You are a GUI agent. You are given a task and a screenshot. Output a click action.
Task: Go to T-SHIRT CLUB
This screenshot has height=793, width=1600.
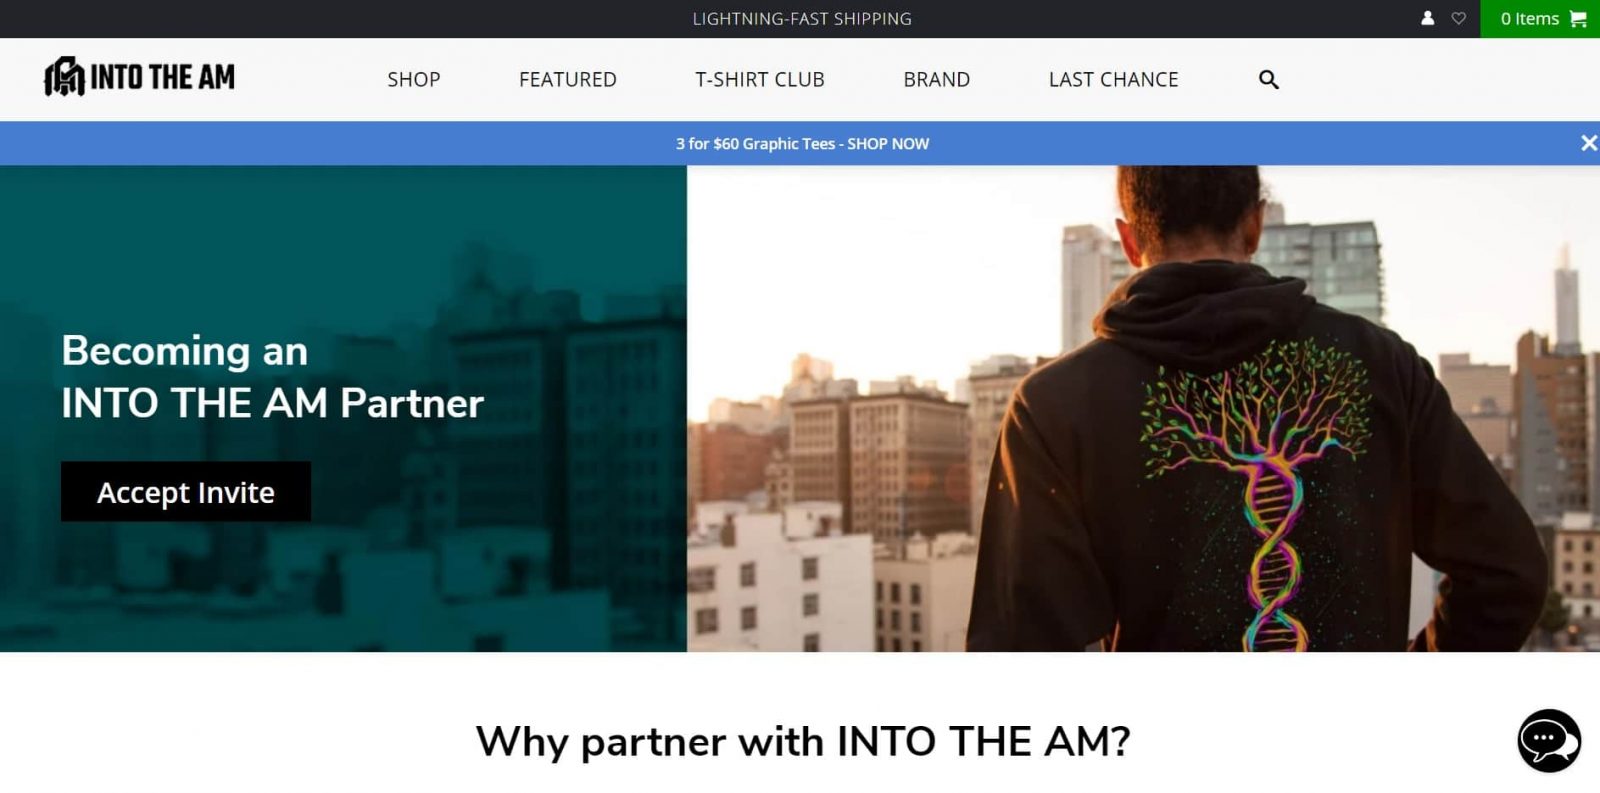[x=760, y=79]
